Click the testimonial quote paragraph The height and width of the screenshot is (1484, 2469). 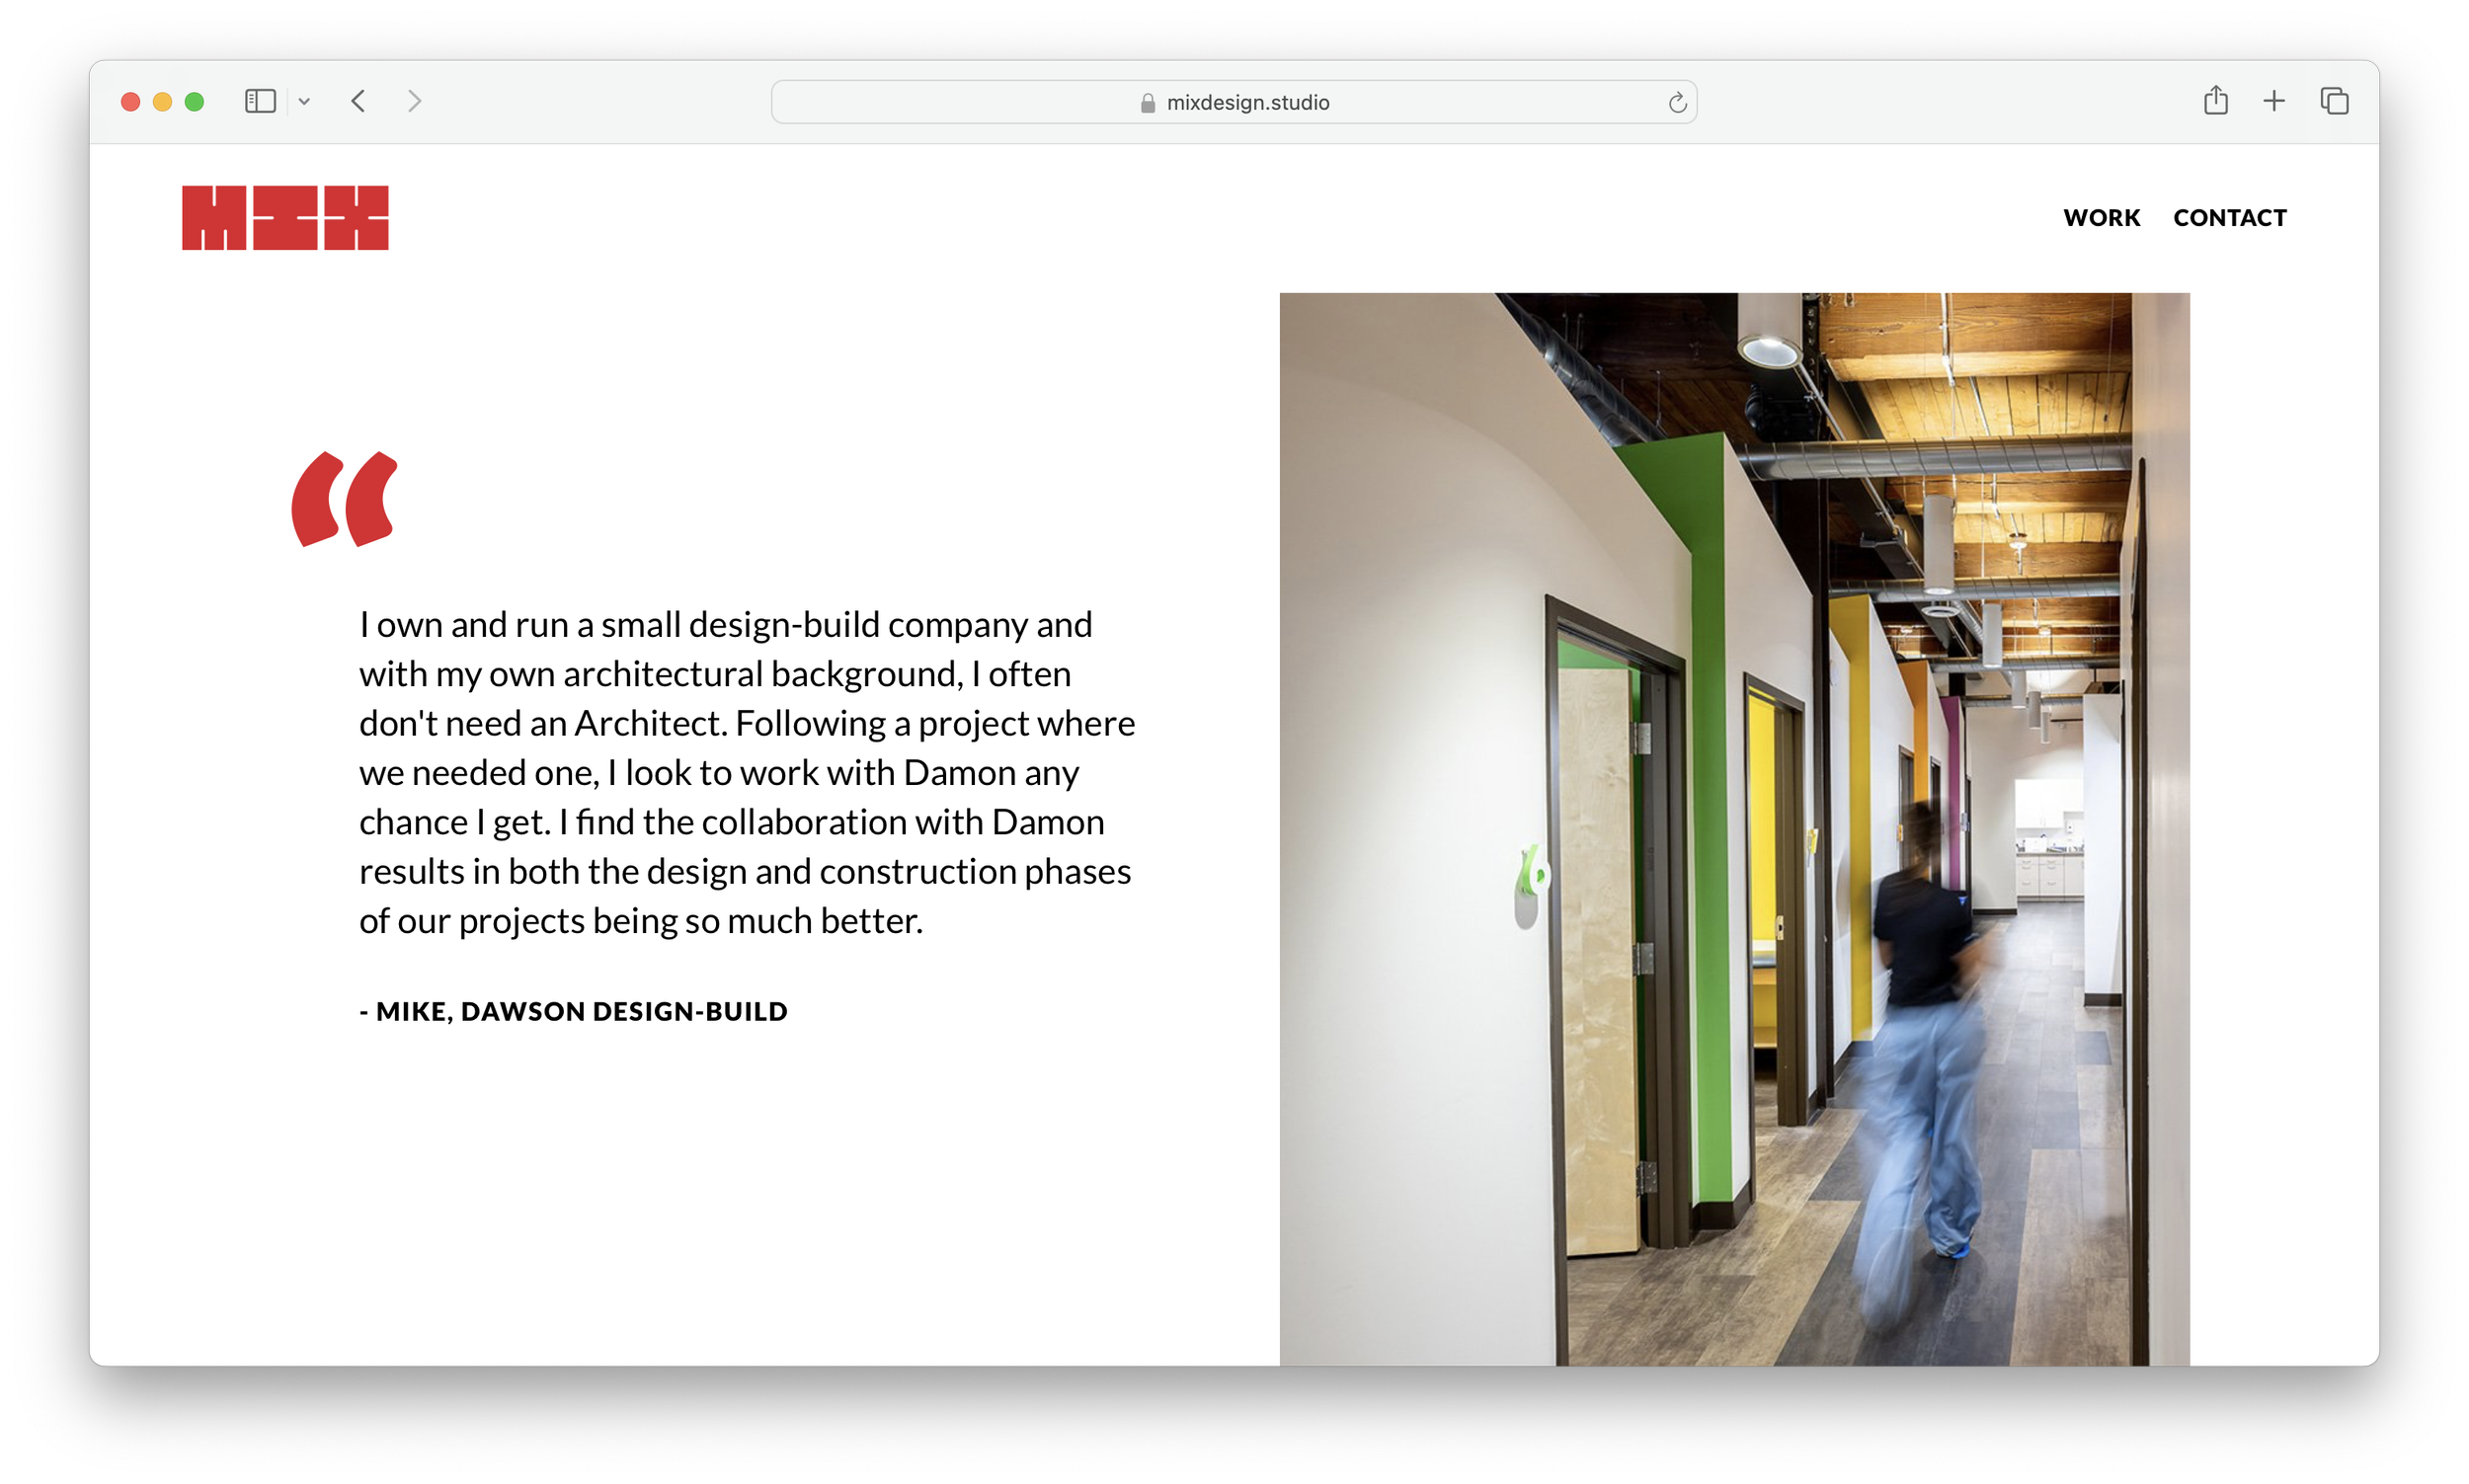click(745, 772)
